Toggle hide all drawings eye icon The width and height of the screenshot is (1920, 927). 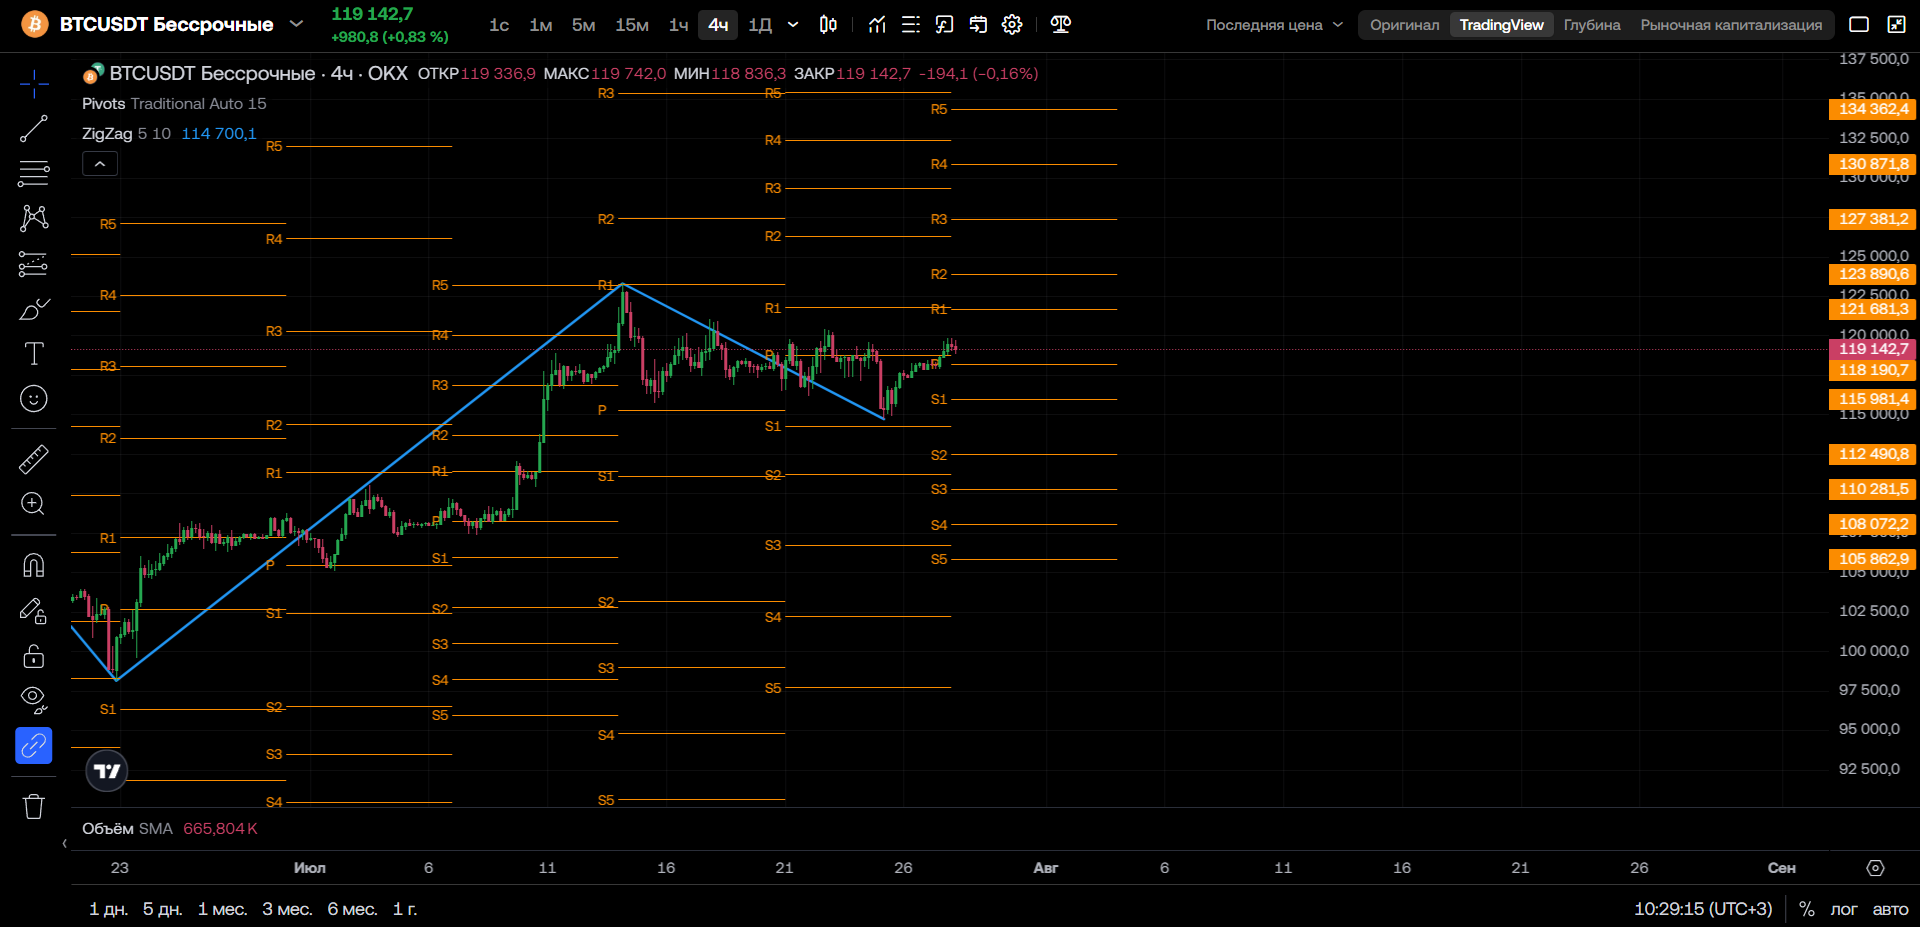point(34,700)
